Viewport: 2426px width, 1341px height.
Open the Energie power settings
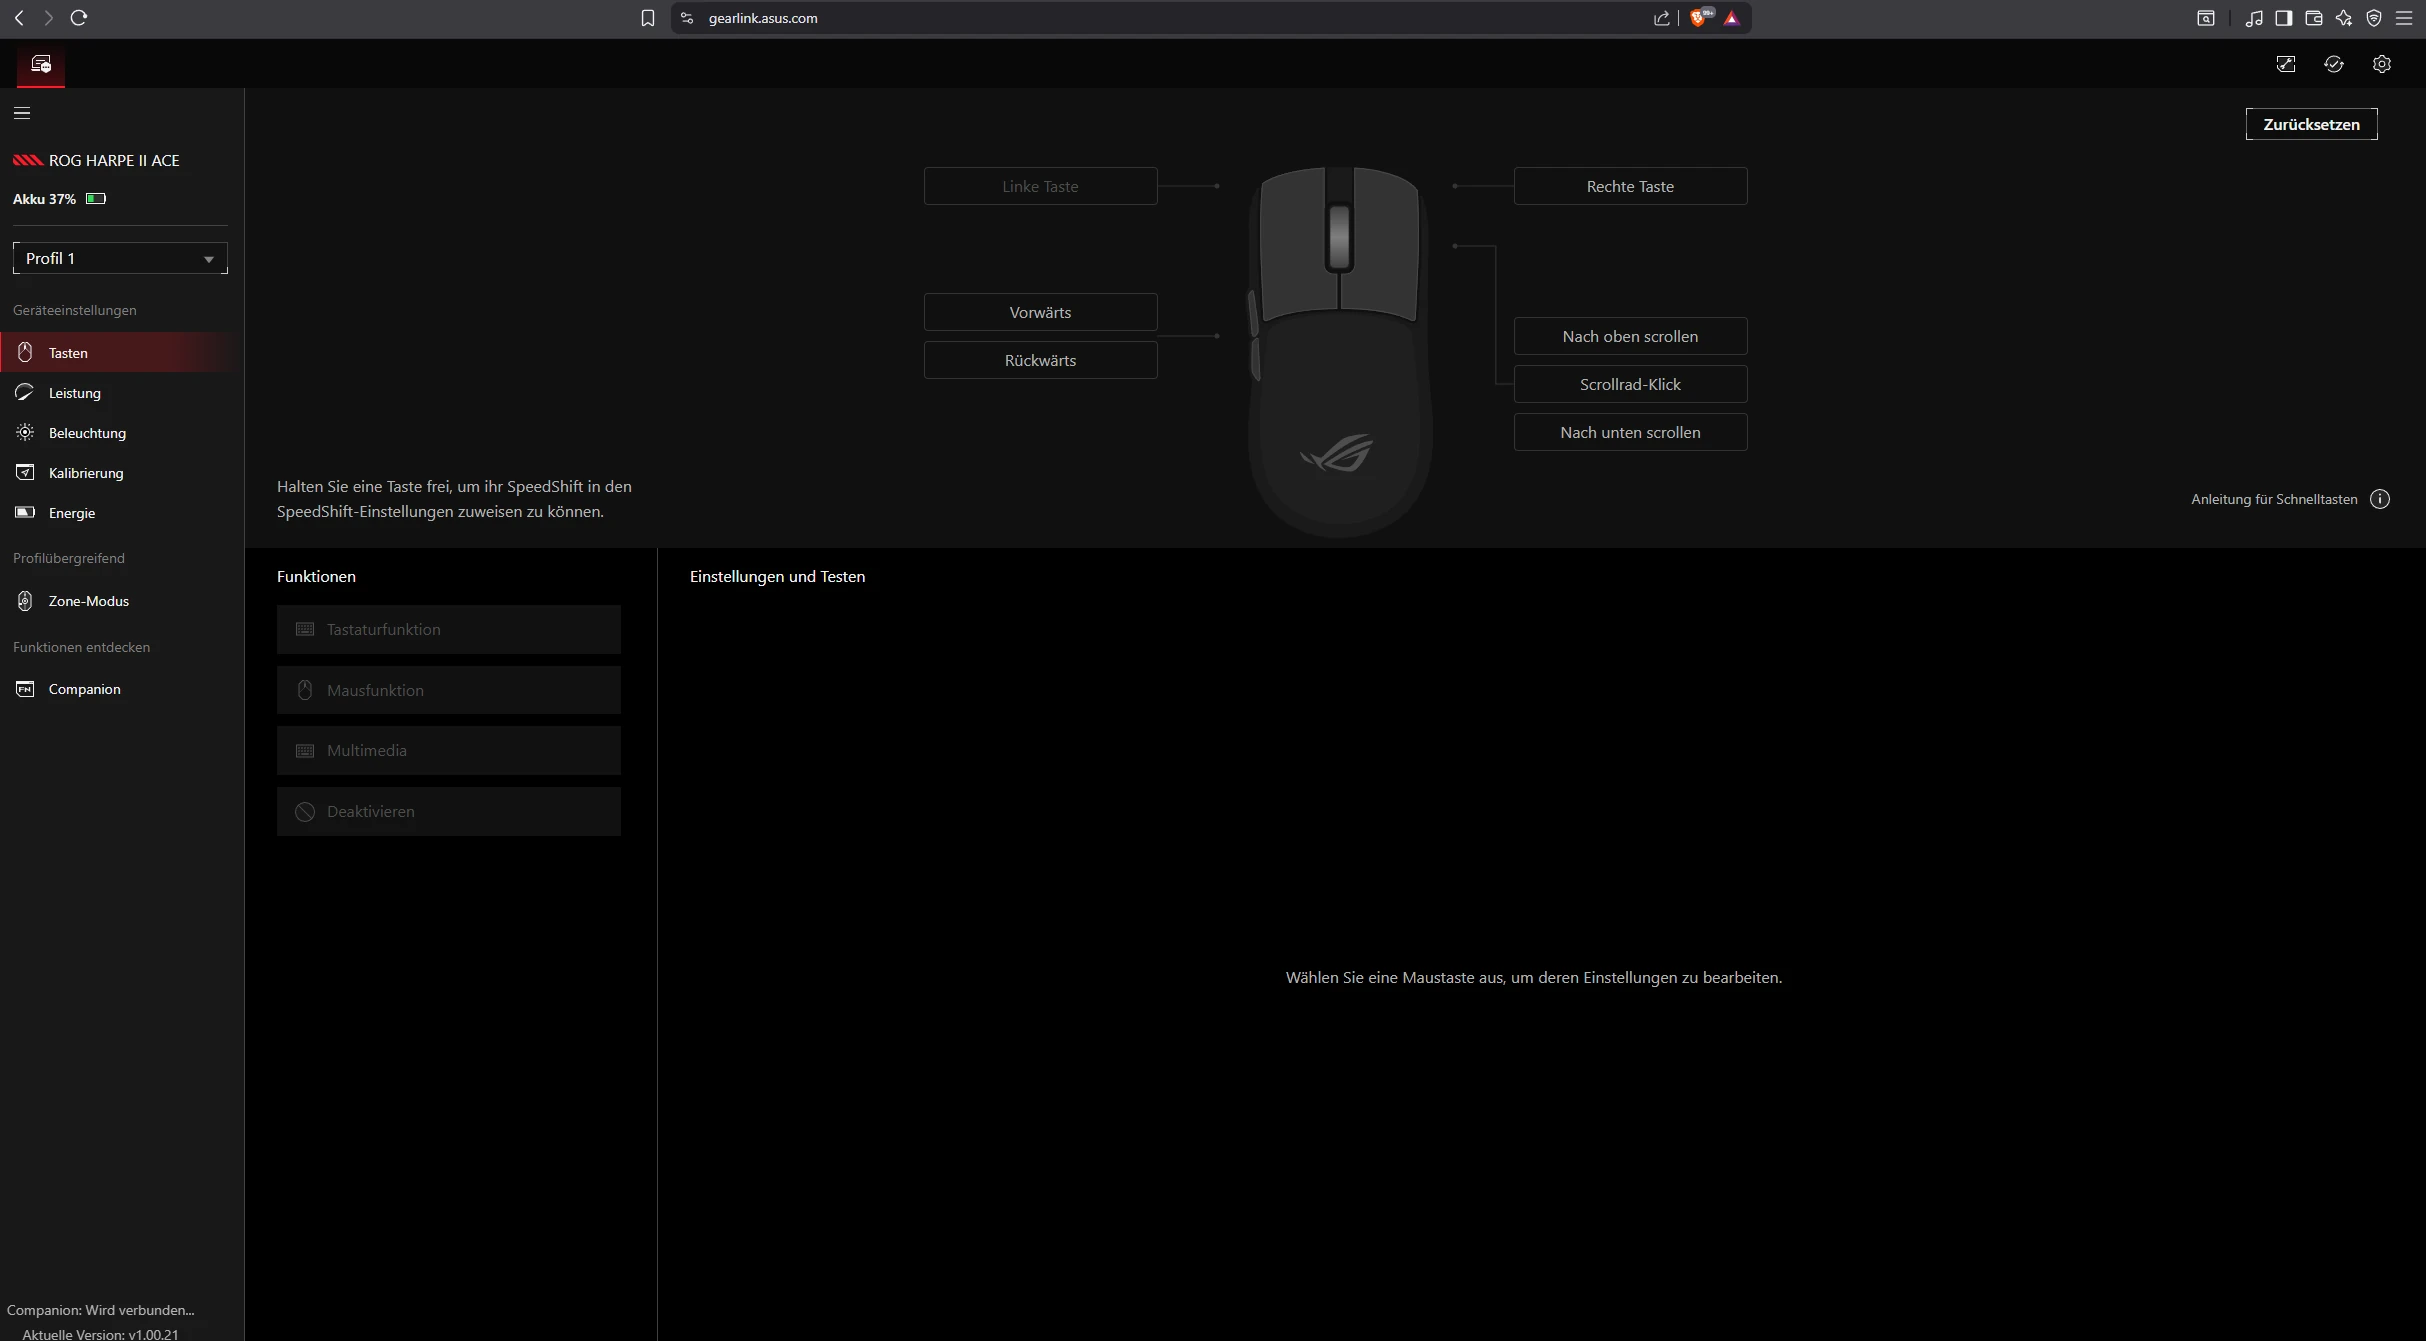coord(72,513)
